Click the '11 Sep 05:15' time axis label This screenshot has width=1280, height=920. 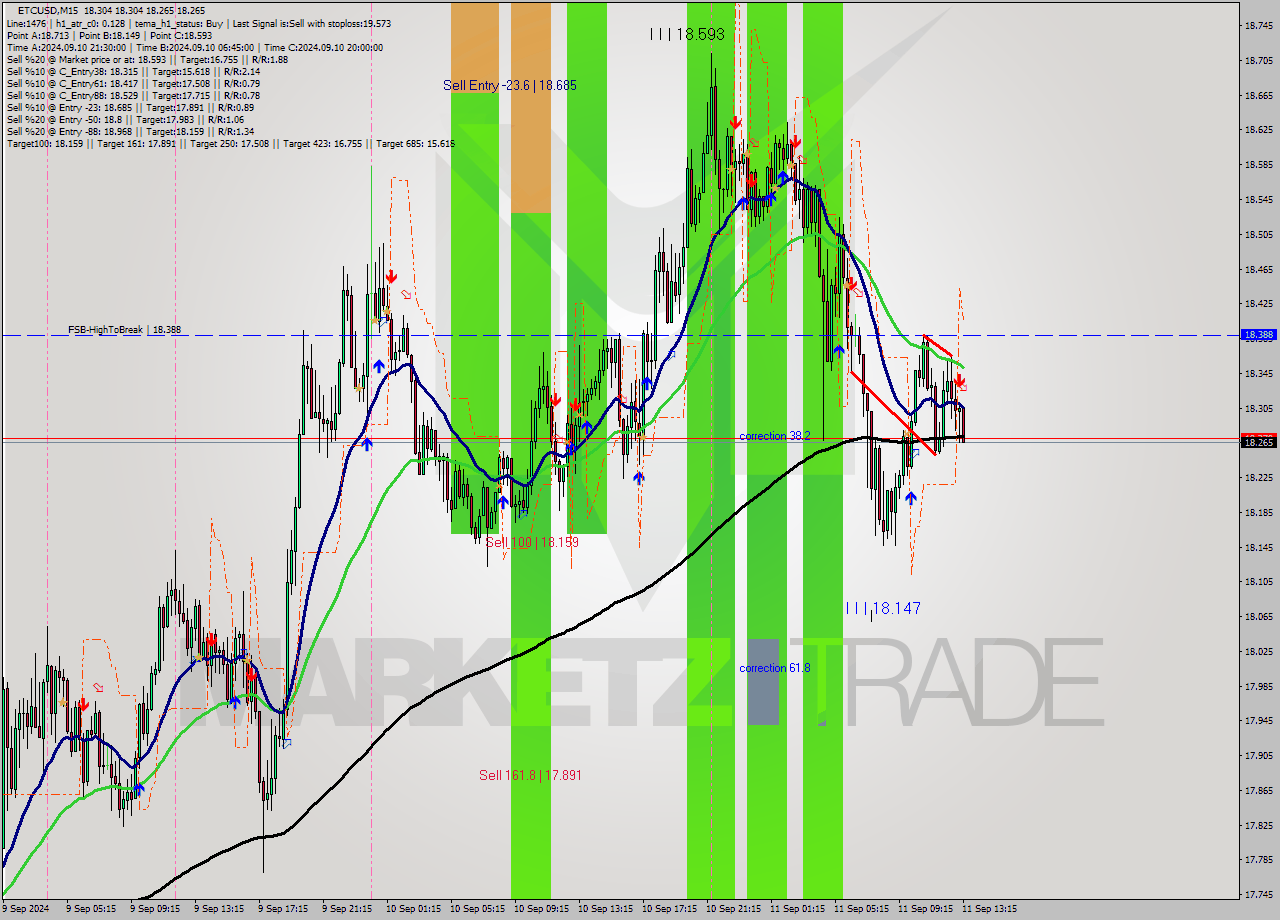click(860, 909)
